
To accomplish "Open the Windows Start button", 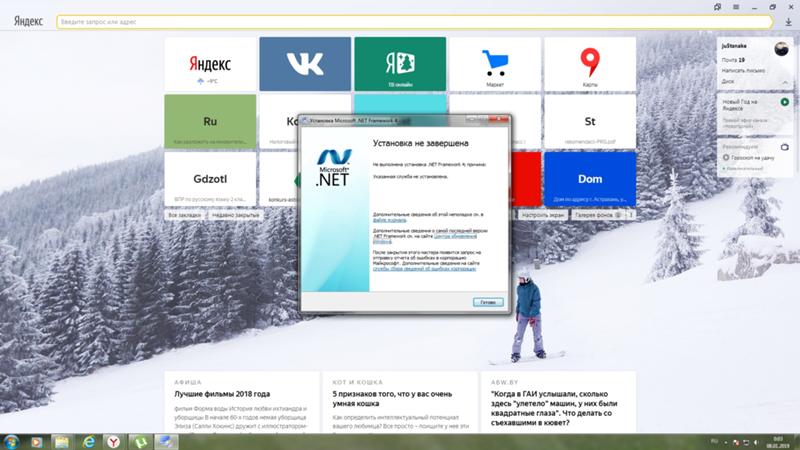I will pyautogui.click(x=11, y=442).
